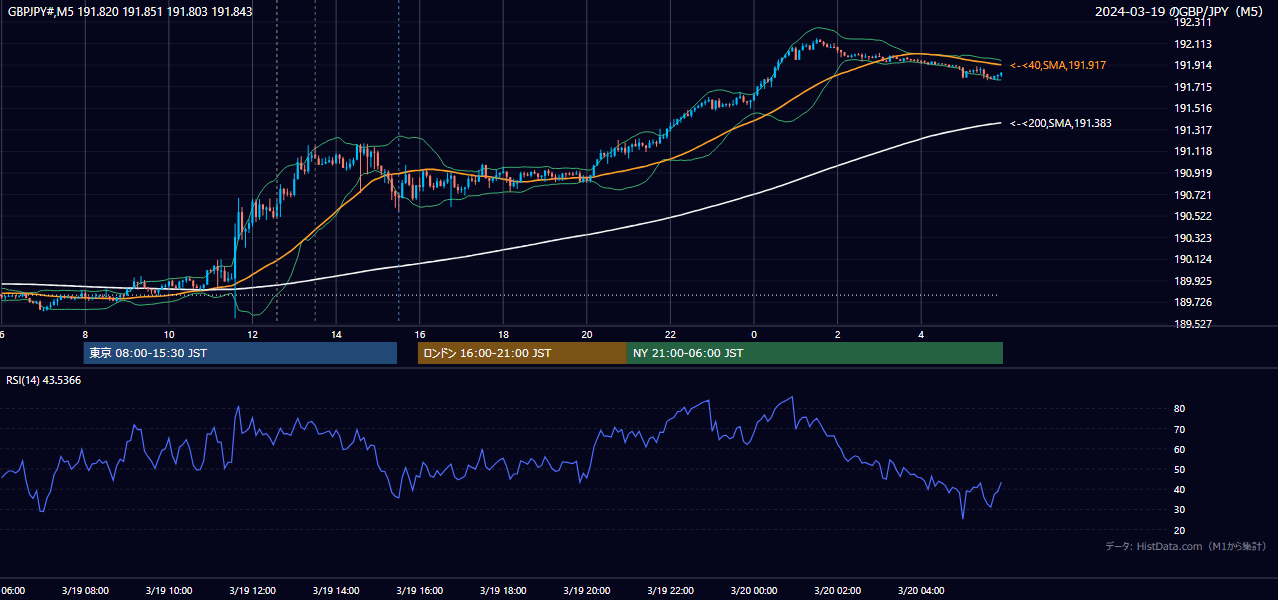Select the ロンドン 16:00-21:00 JST session bar
The image size is (1278, 600).
pyautogui.click(x=522, y=353)
